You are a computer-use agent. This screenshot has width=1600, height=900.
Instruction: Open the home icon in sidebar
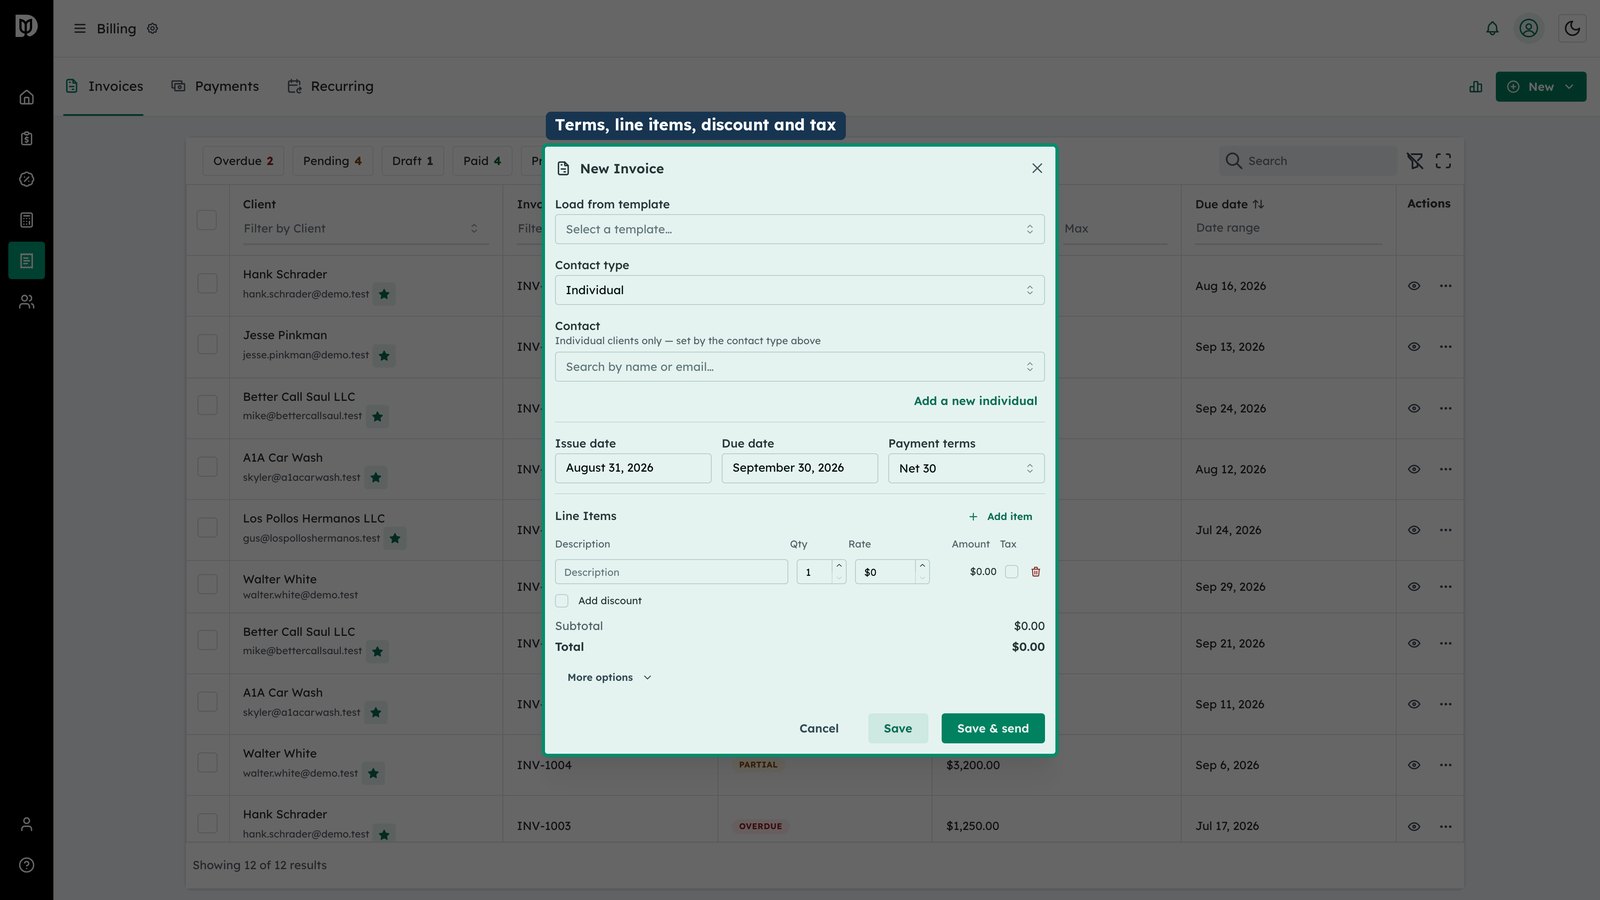point(27,97)
